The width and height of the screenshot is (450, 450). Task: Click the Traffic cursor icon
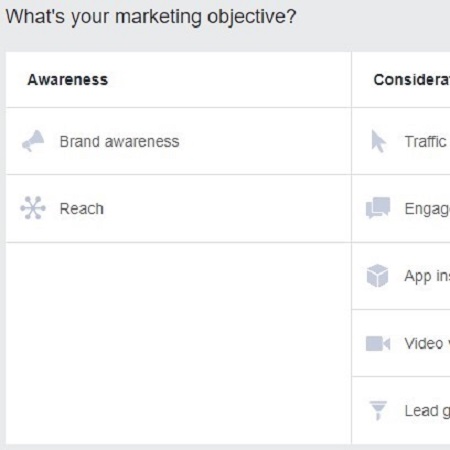pos(379,141)
